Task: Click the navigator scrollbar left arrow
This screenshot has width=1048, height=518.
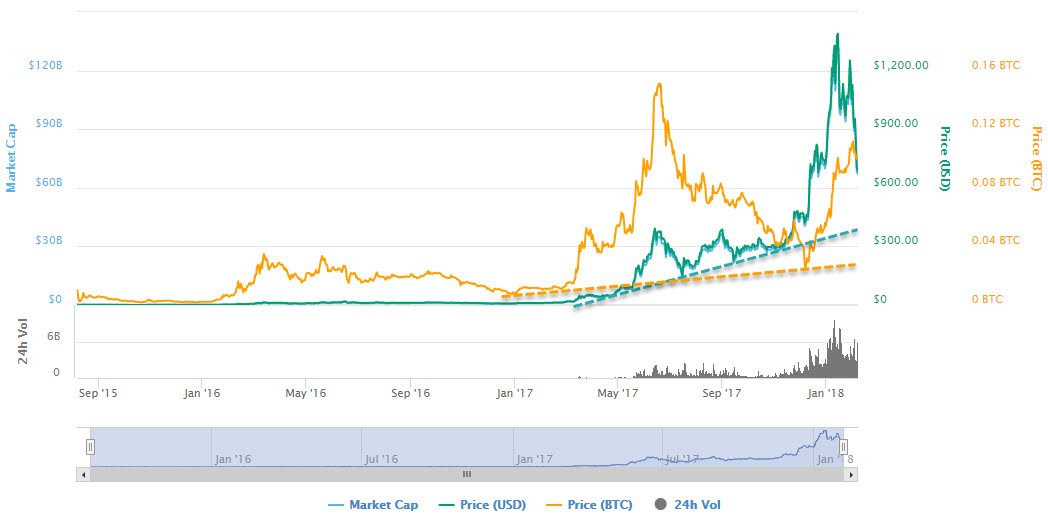Action: tap(82, 474)
